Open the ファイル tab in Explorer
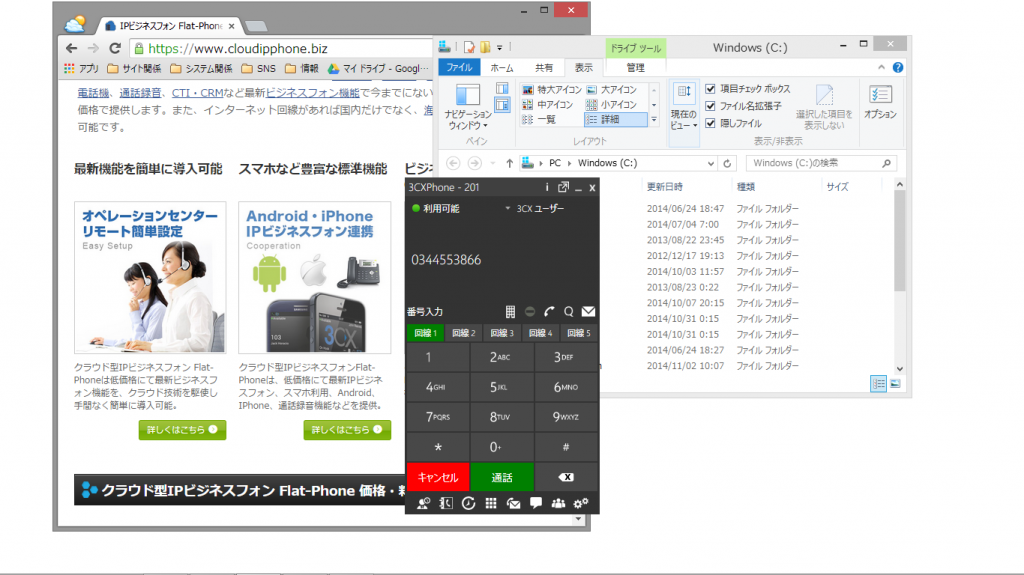This screenshot has width=1024, height=575. click(459, 67)
